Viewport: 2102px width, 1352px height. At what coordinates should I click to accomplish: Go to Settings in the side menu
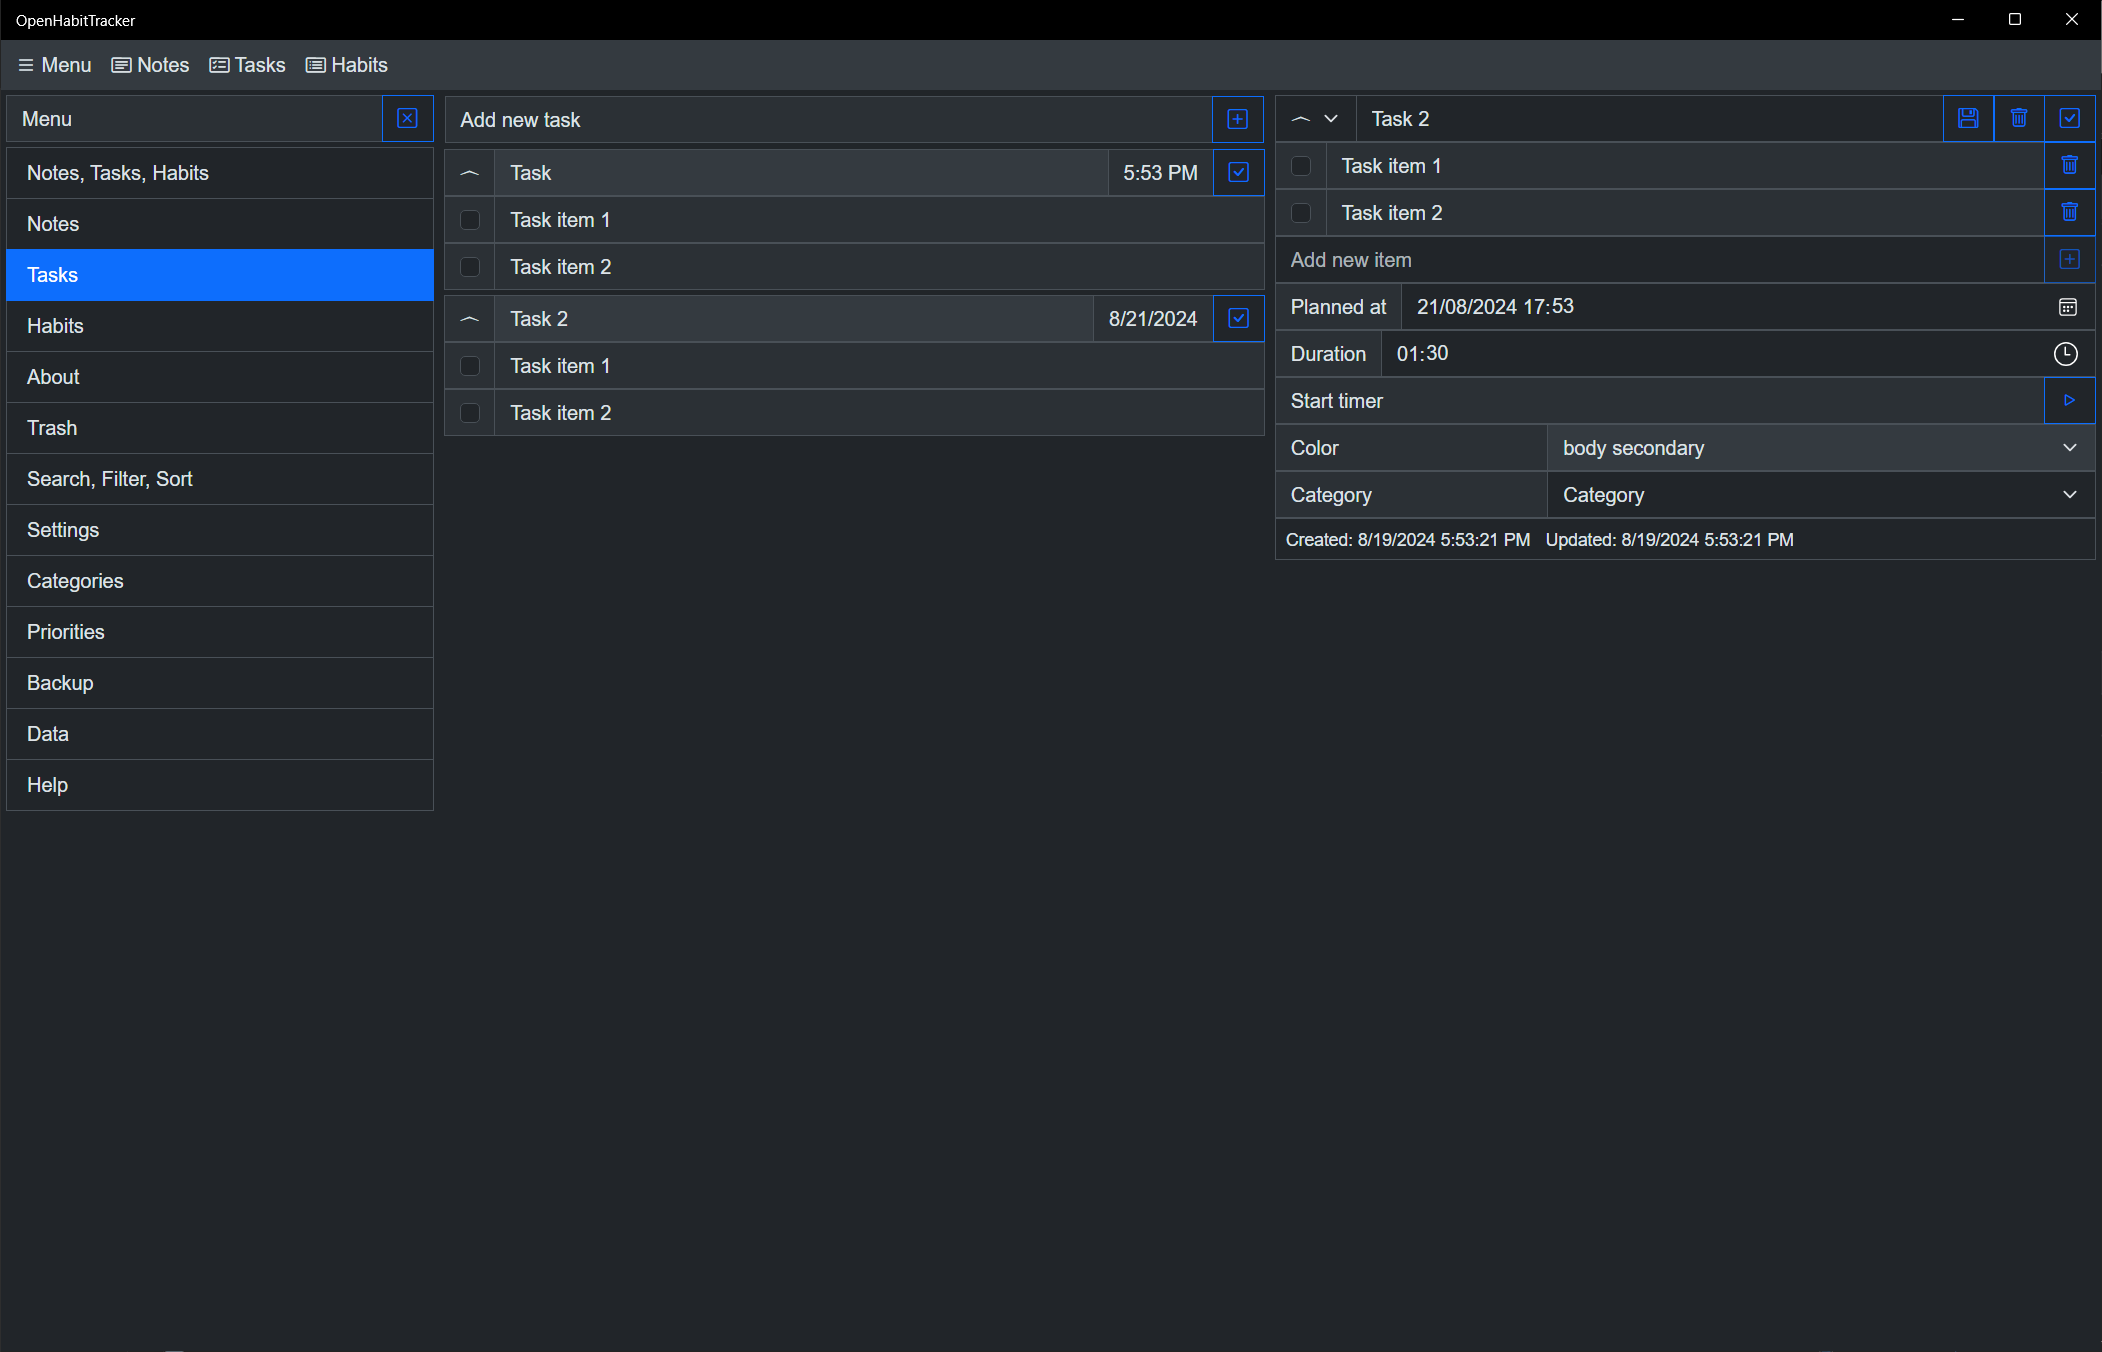220,530
